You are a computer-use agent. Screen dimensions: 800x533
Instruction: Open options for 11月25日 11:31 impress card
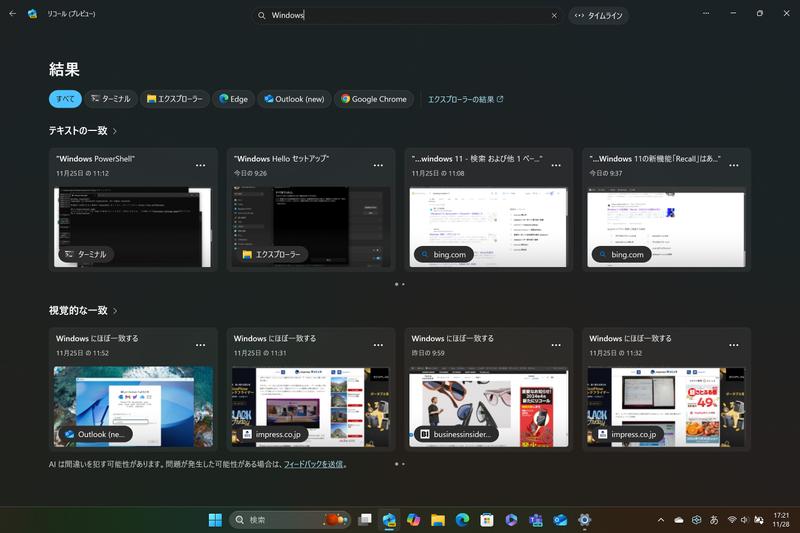[x=378, y=345]
